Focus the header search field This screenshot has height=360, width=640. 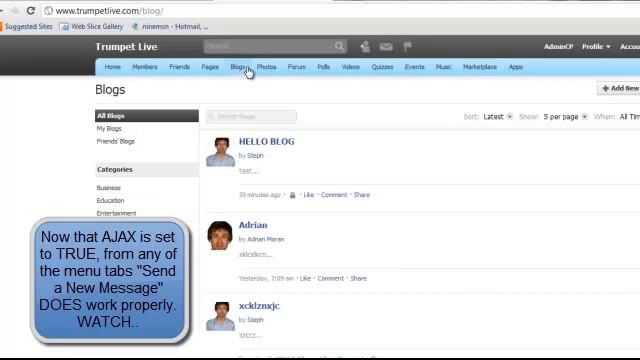click(x=269, y=46)
